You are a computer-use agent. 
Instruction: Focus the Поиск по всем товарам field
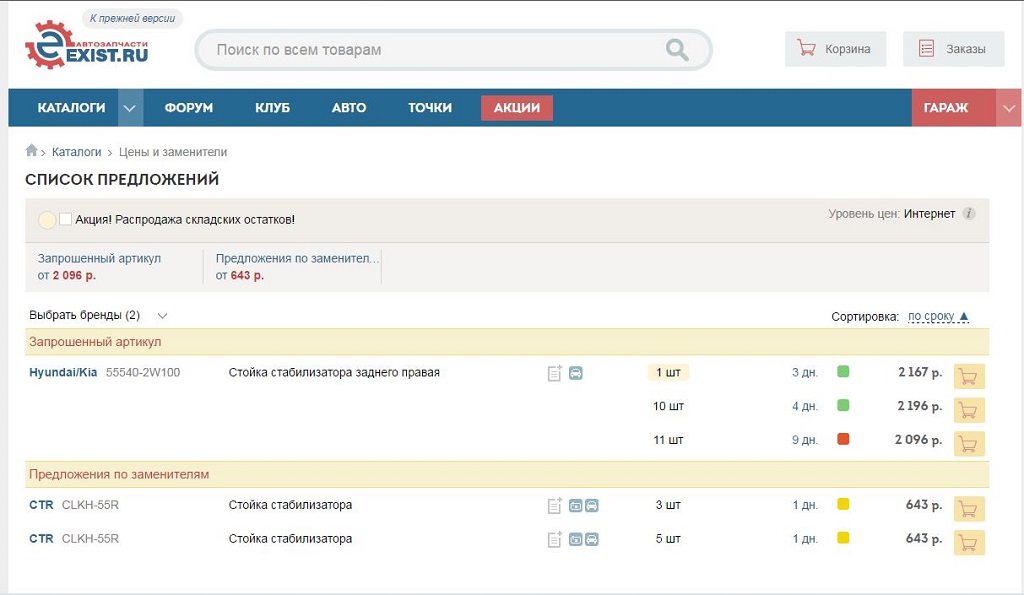pos(430,50)
